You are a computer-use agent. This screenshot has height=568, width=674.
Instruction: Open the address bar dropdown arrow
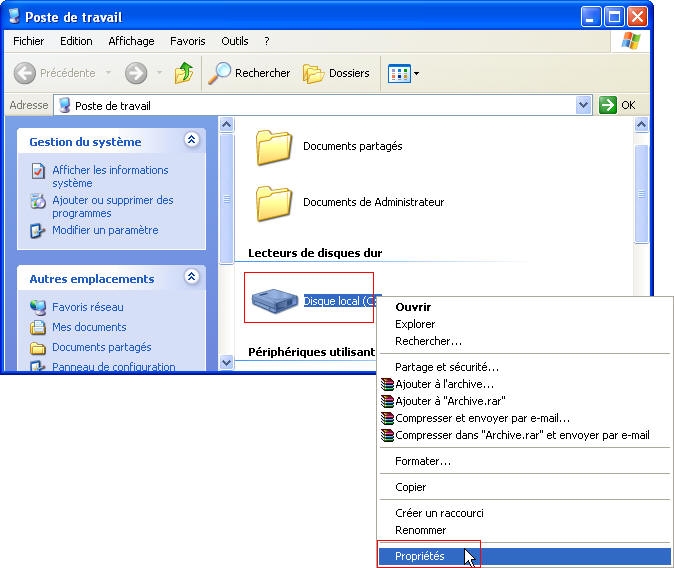(583, 105)
